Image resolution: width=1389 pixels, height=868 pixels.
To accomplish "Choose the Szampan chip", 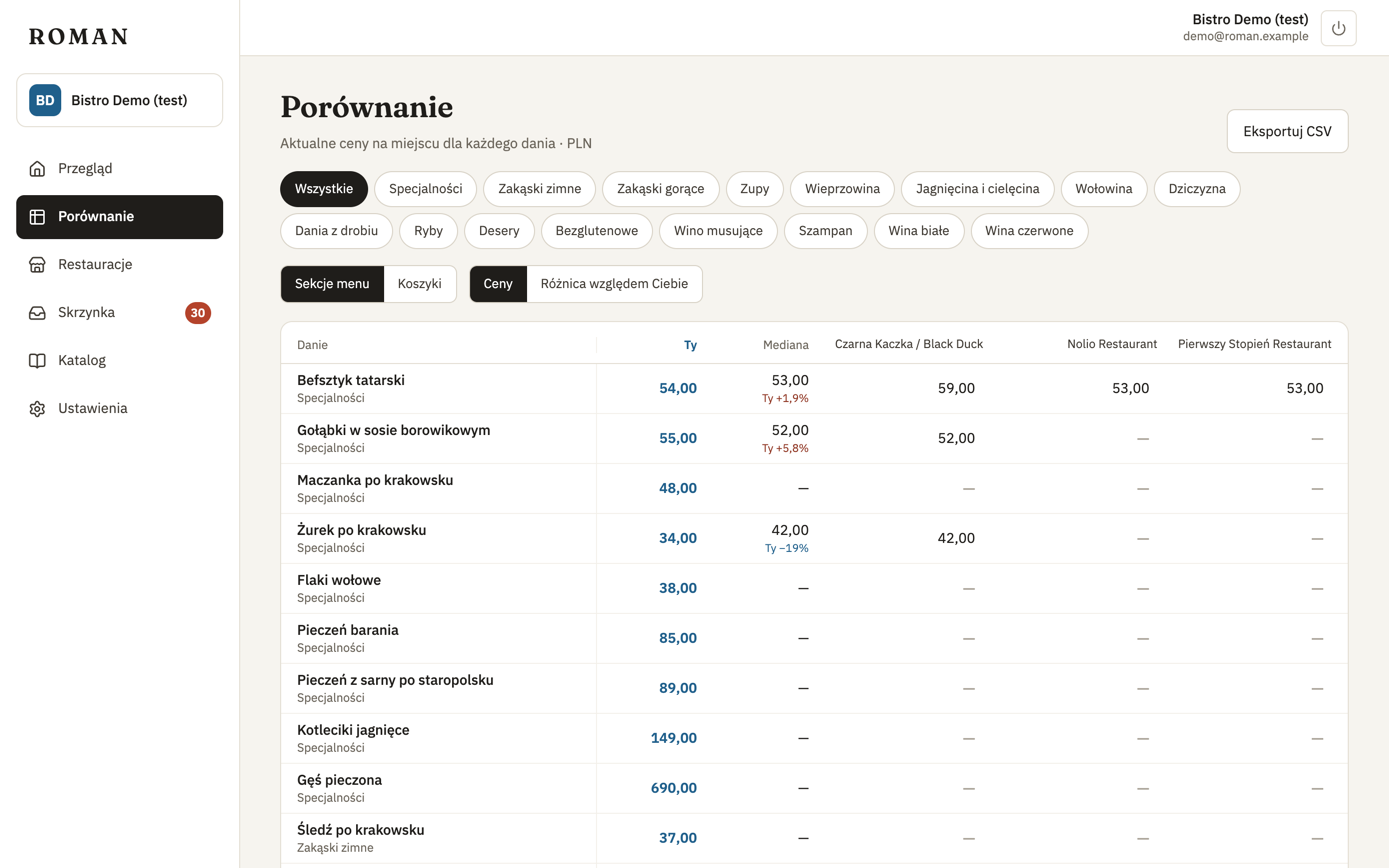I will tap(826, 231).
